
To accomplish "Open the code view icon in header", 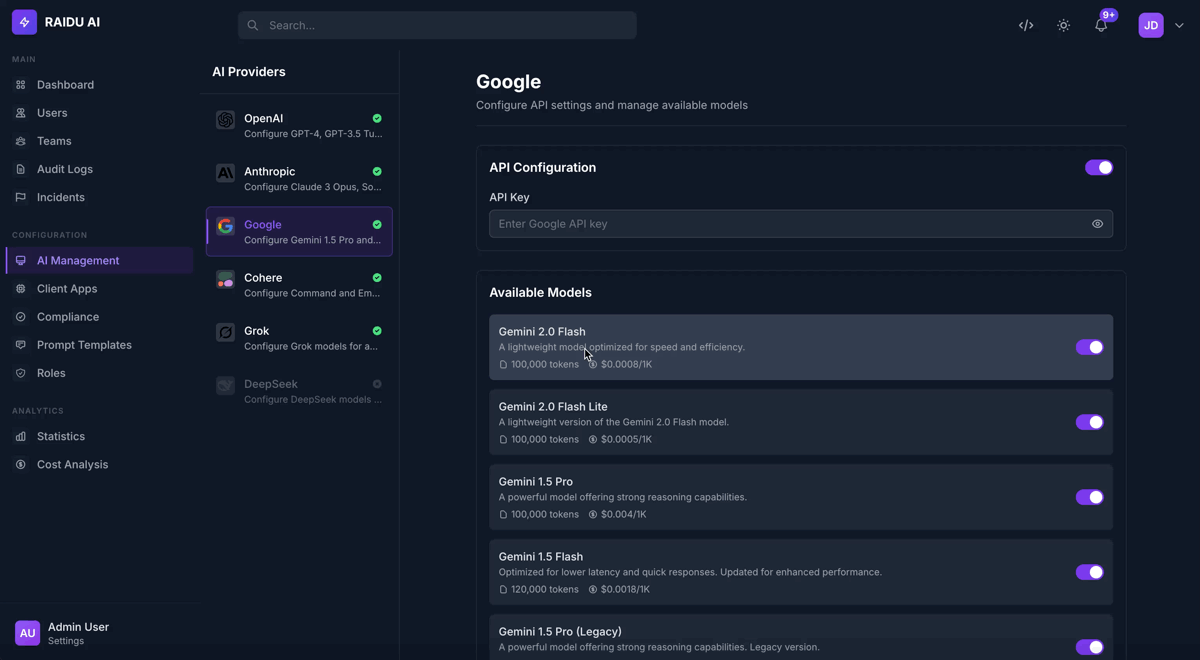I will click(x=1026, y=25).
